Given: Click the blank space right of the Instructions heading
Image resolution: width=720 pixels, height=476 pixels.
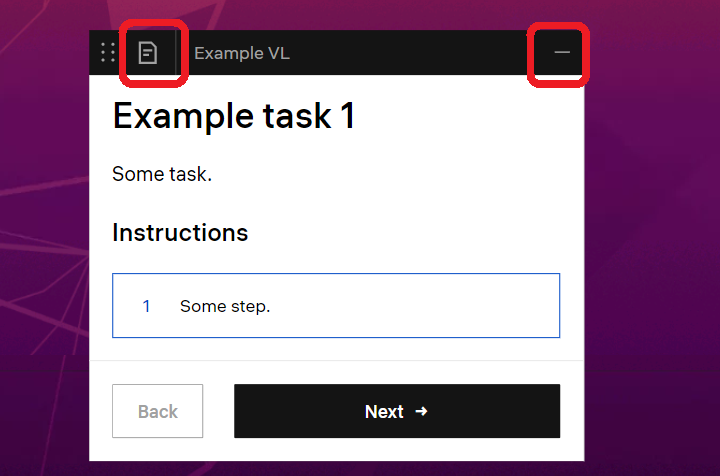Looking at the screenshot, I should click(420, 233).
